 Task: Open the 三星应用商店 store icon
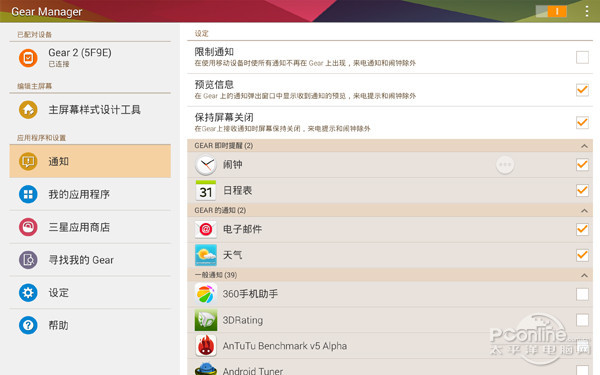tap(28, 227)
